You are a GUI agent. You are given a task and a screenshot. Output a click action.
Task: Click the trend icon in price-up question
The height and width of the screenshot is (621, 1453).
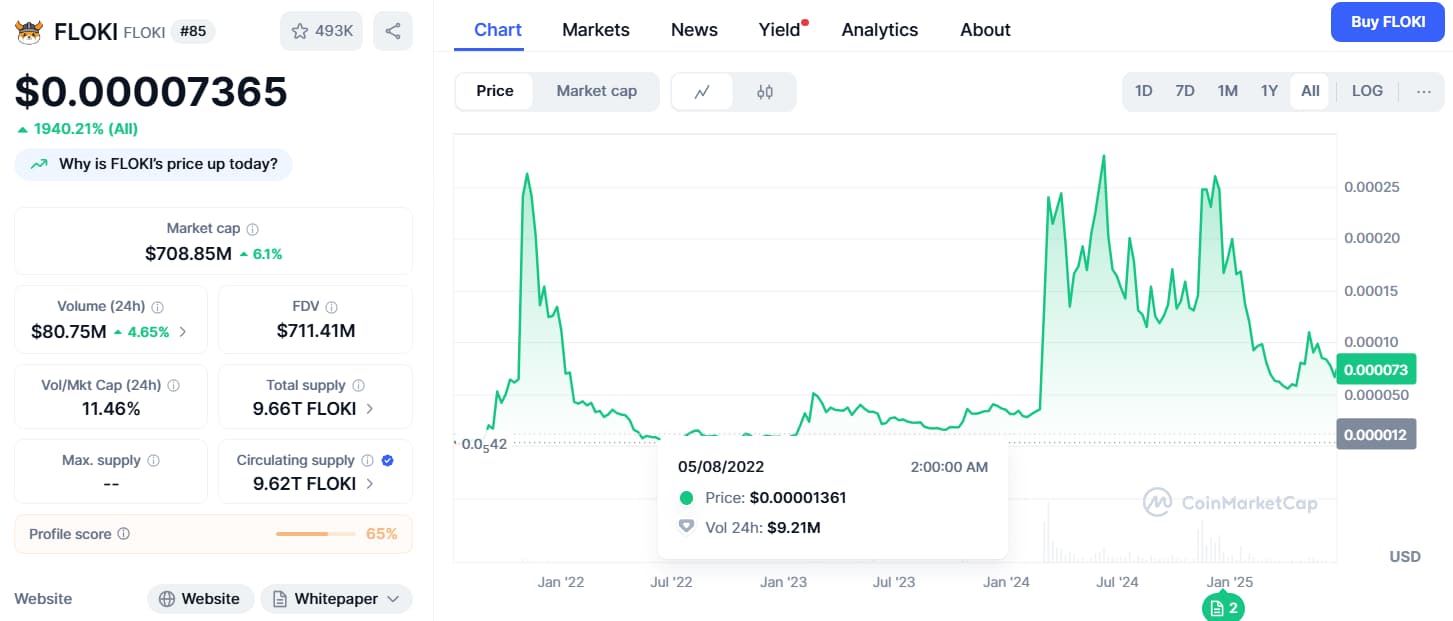tap(39, 164)
